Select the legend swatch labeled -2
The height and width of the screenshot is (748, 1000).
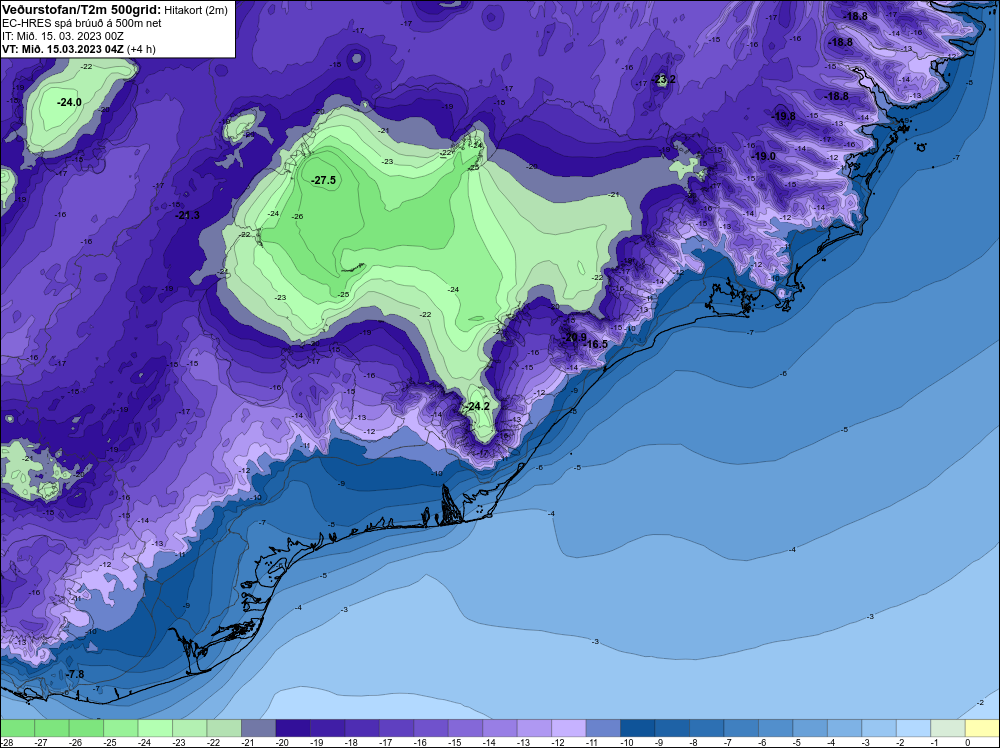(x=913, y=728)
